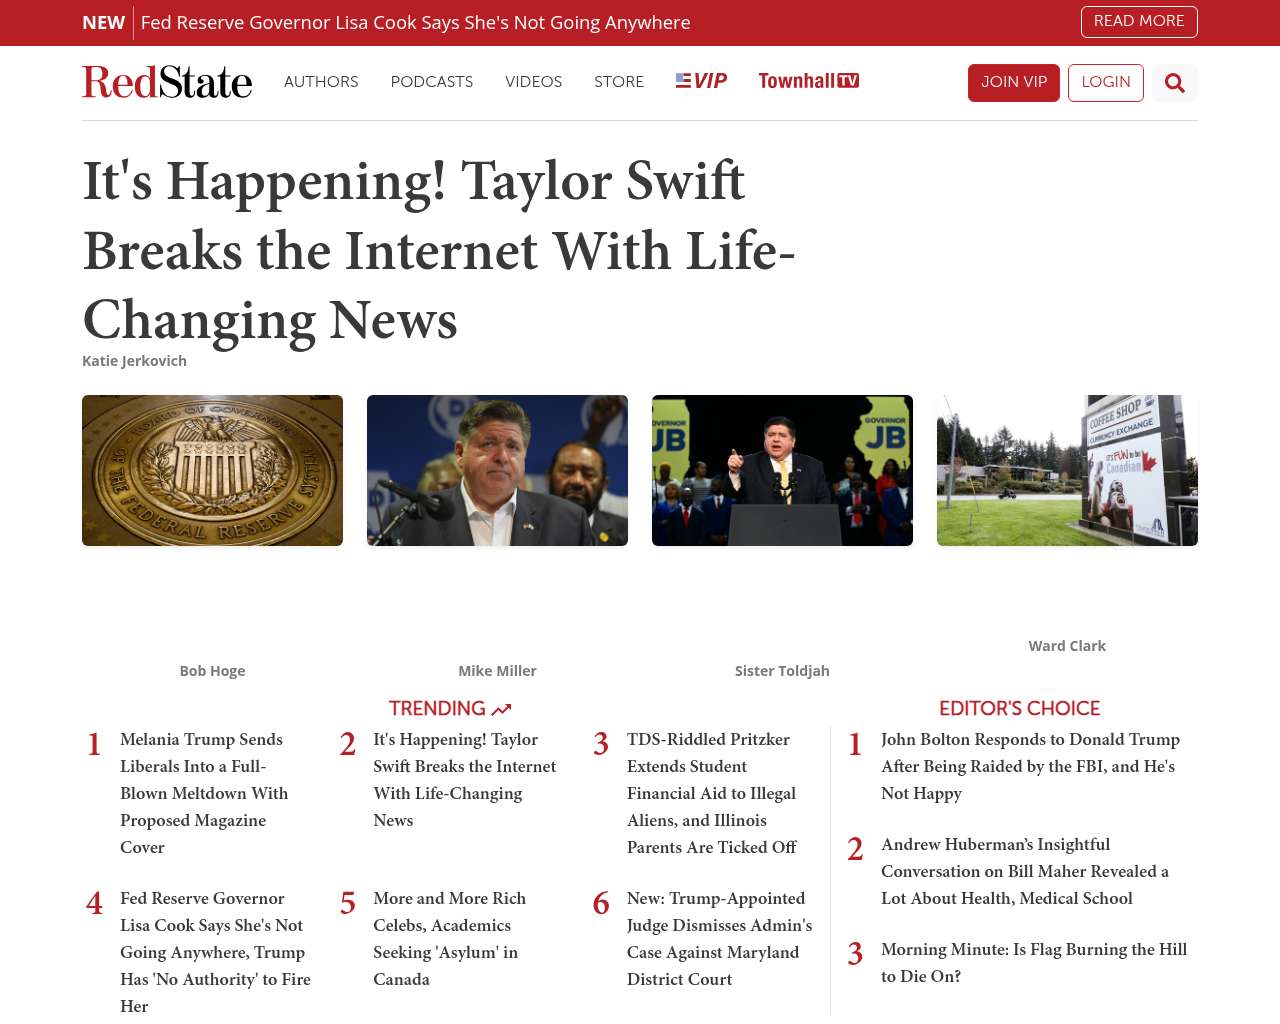Open the AUTHORS menu

(321, 82)
